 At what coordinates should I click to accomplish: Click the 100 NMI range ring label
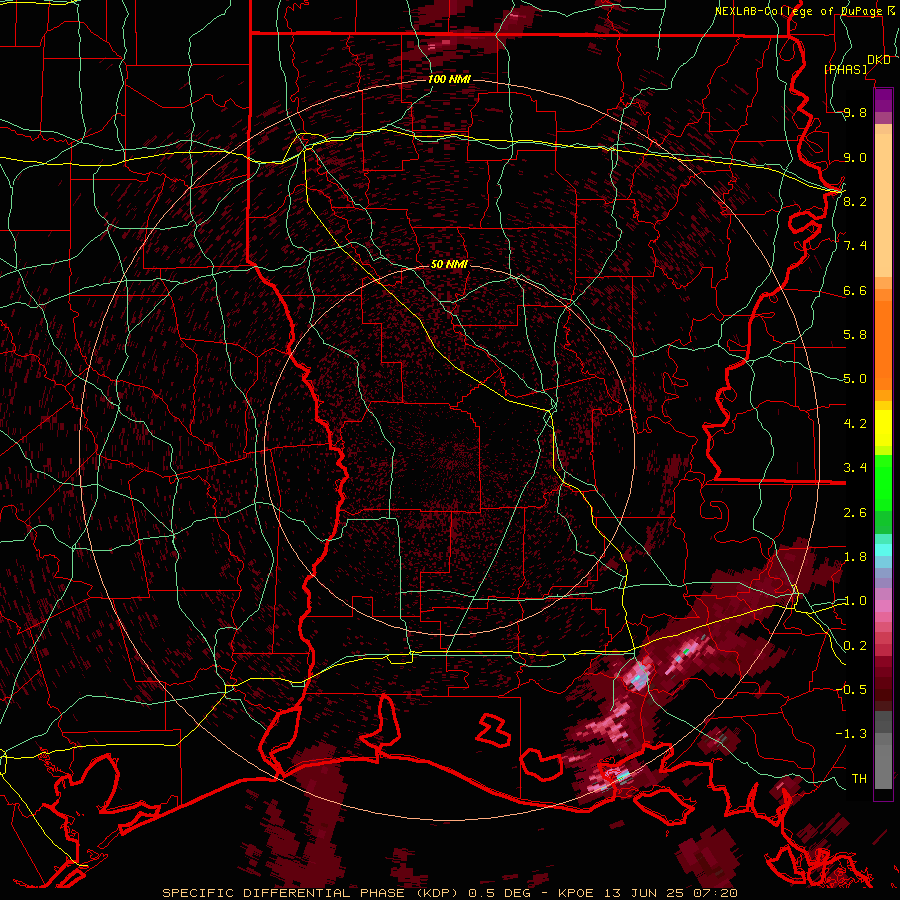(449, 79)
